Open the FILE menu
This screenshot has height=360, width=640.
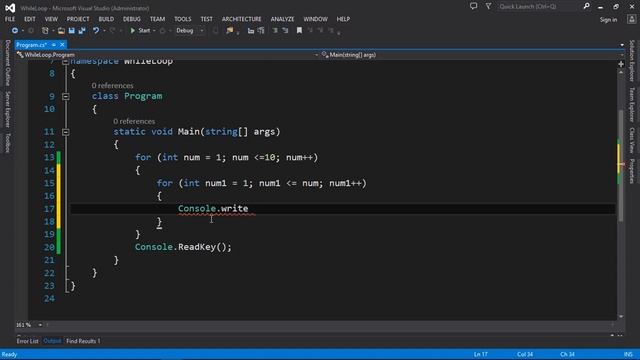coord(10,19)
